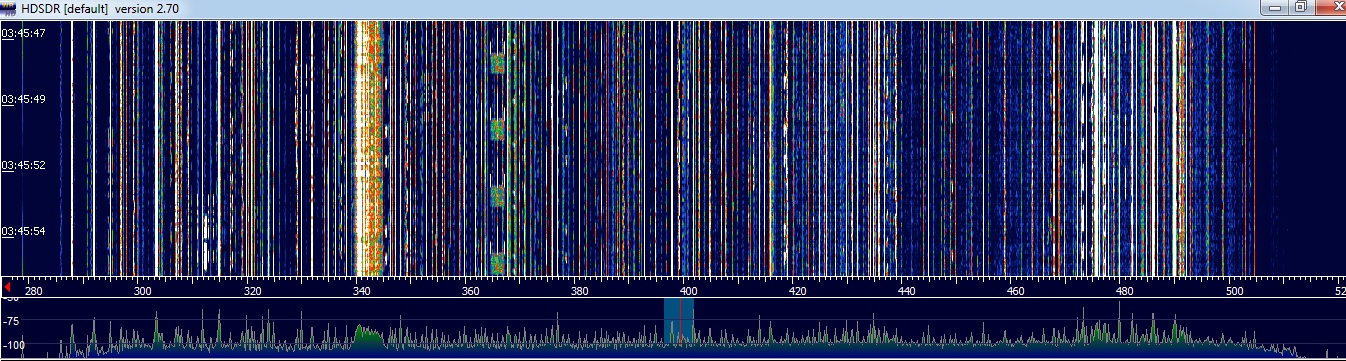Click the 300 frequency scale label

tap(142, 291)
